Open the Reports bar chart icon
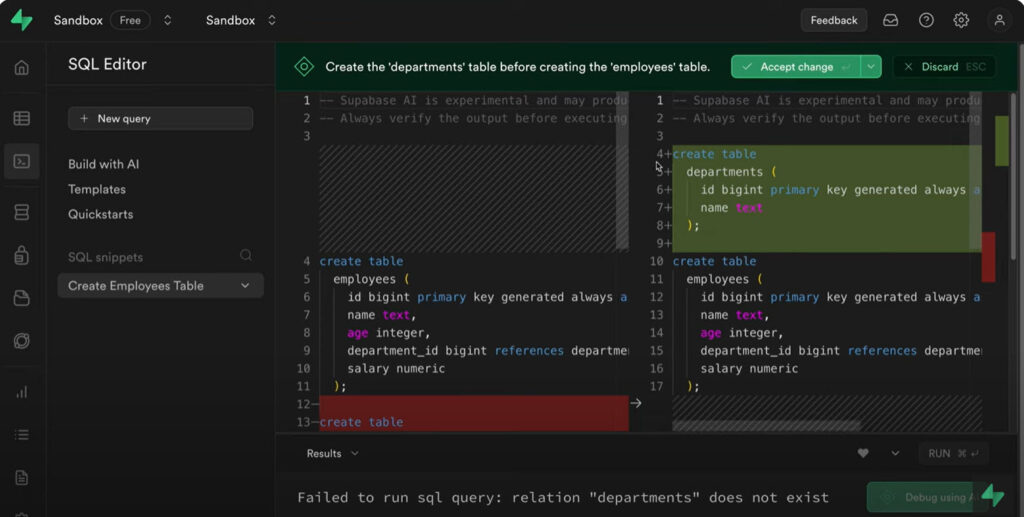The height and width of the screenshot is (517, 1024). (x=21, y=392)
